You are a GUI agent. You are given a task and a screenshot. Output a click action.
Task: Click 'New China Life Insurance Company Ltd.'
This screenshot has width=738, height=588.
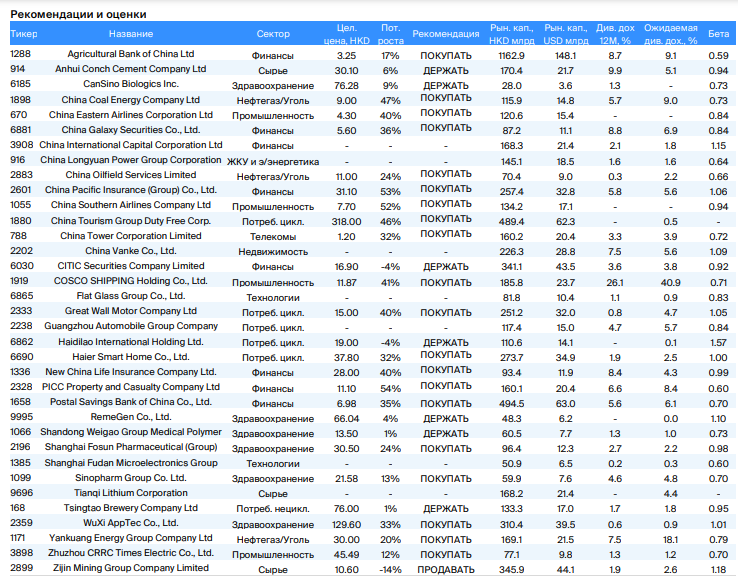pos(131,372)
